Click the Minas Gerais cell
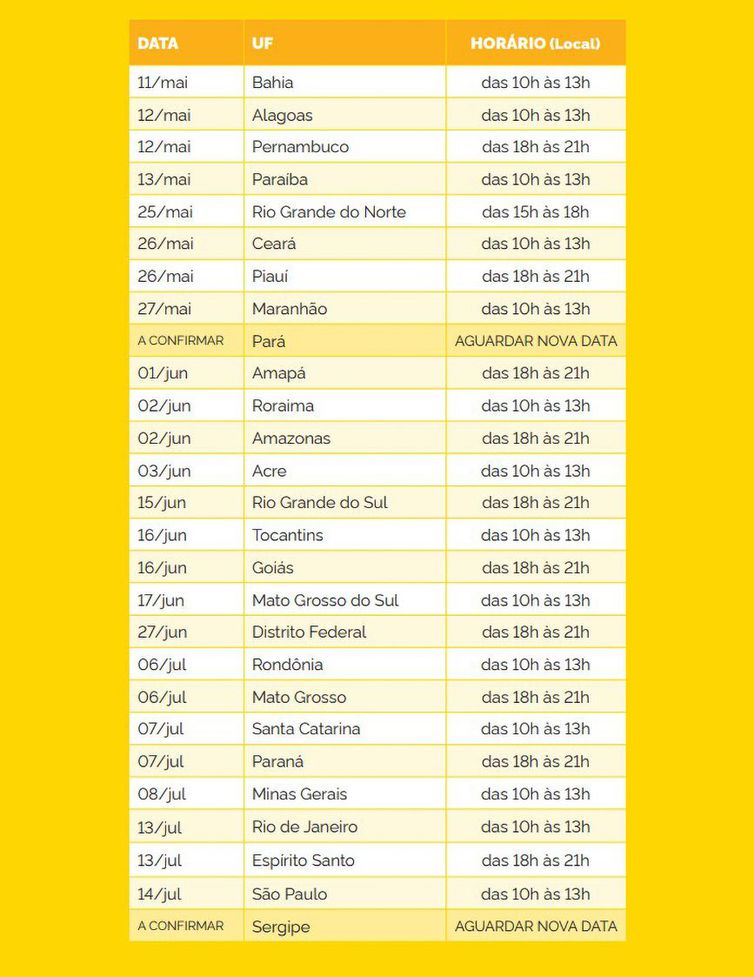This screenshot has width=754, height=977. (300, 794)
